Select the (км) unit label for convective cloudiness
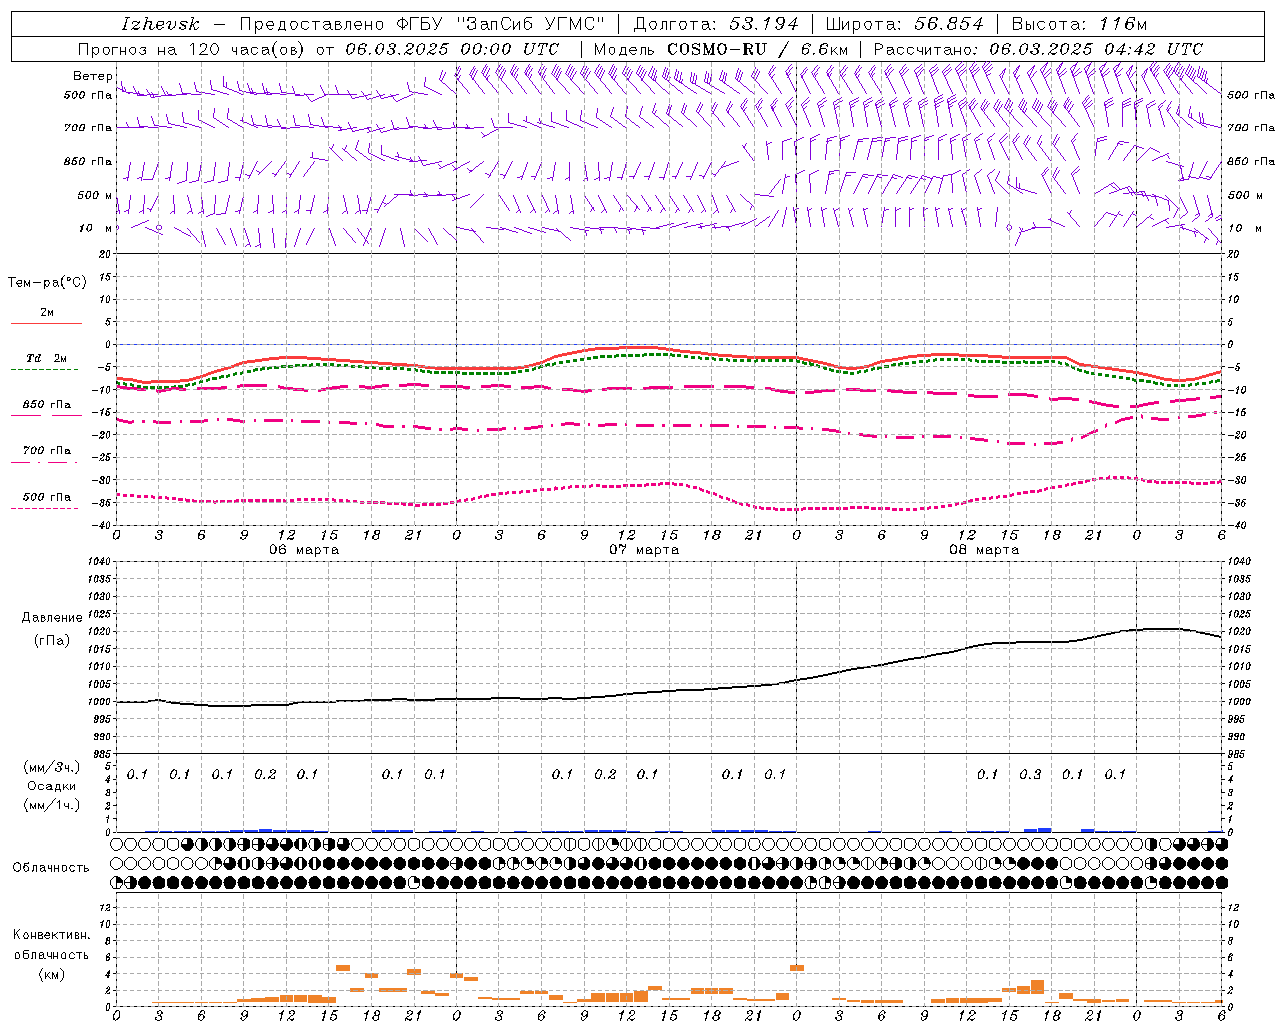Screen dimensions: 1280x1024 point(52,974)
